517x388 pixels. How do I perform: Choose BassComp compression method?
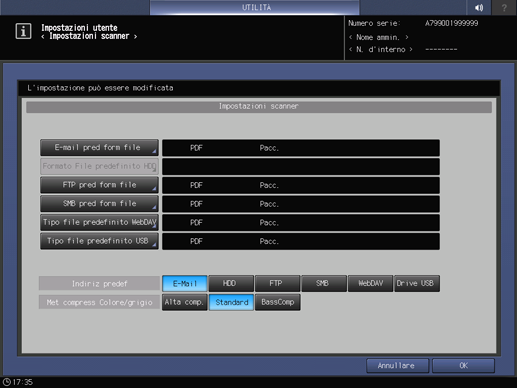point(277,302)
